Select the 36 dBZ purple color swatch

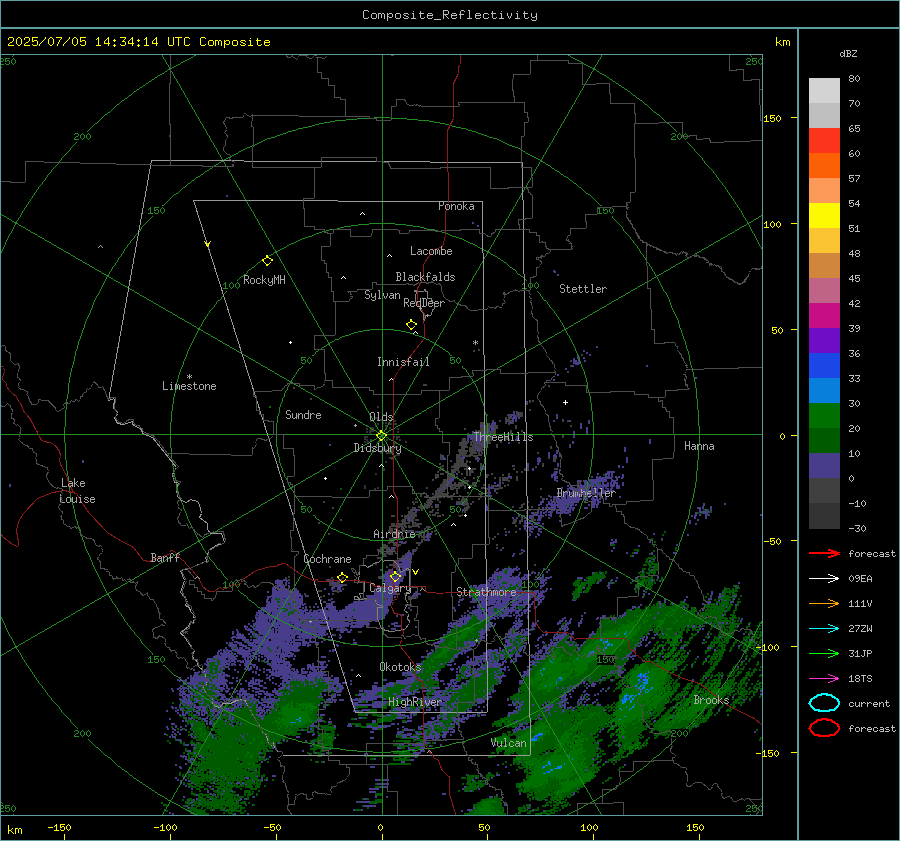[824, 340]
